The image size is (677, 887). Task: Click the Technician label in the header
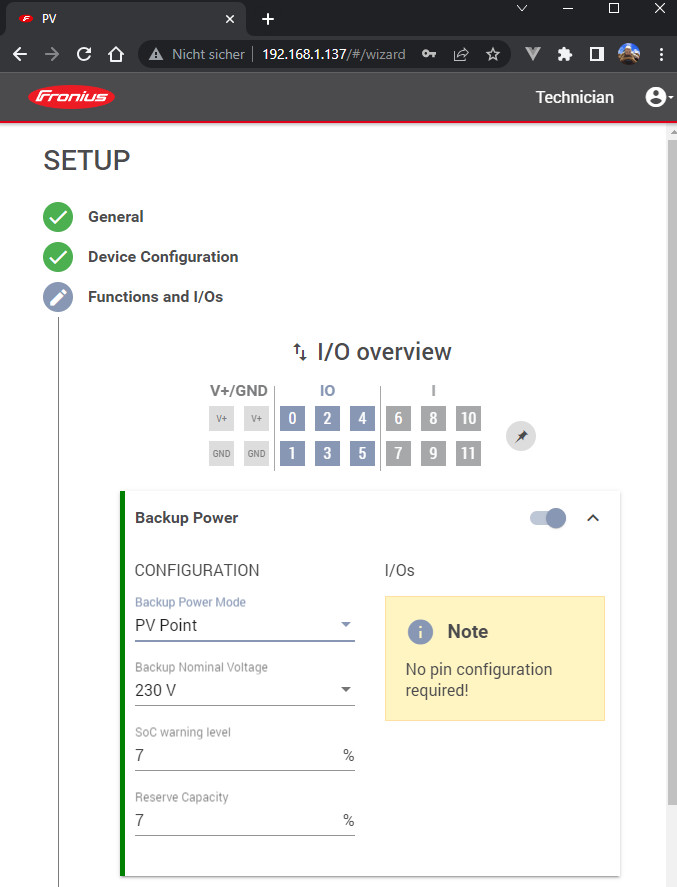(574, 97)
